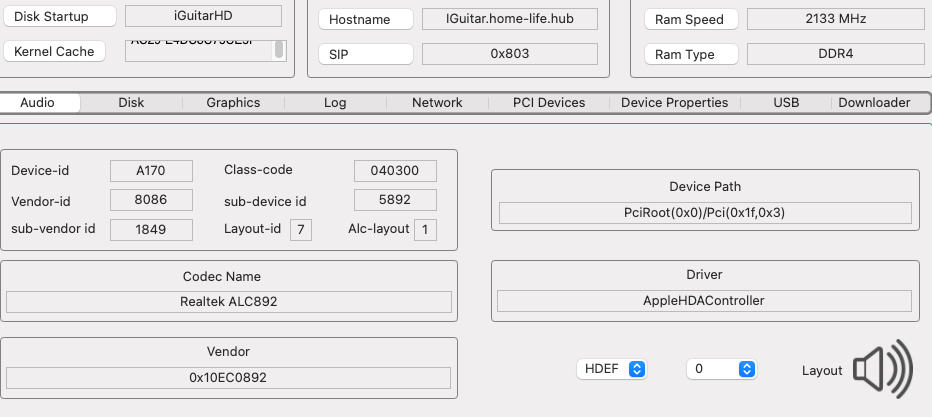
Task: Open the PCI Devices tab
Action: pos(549,103)
